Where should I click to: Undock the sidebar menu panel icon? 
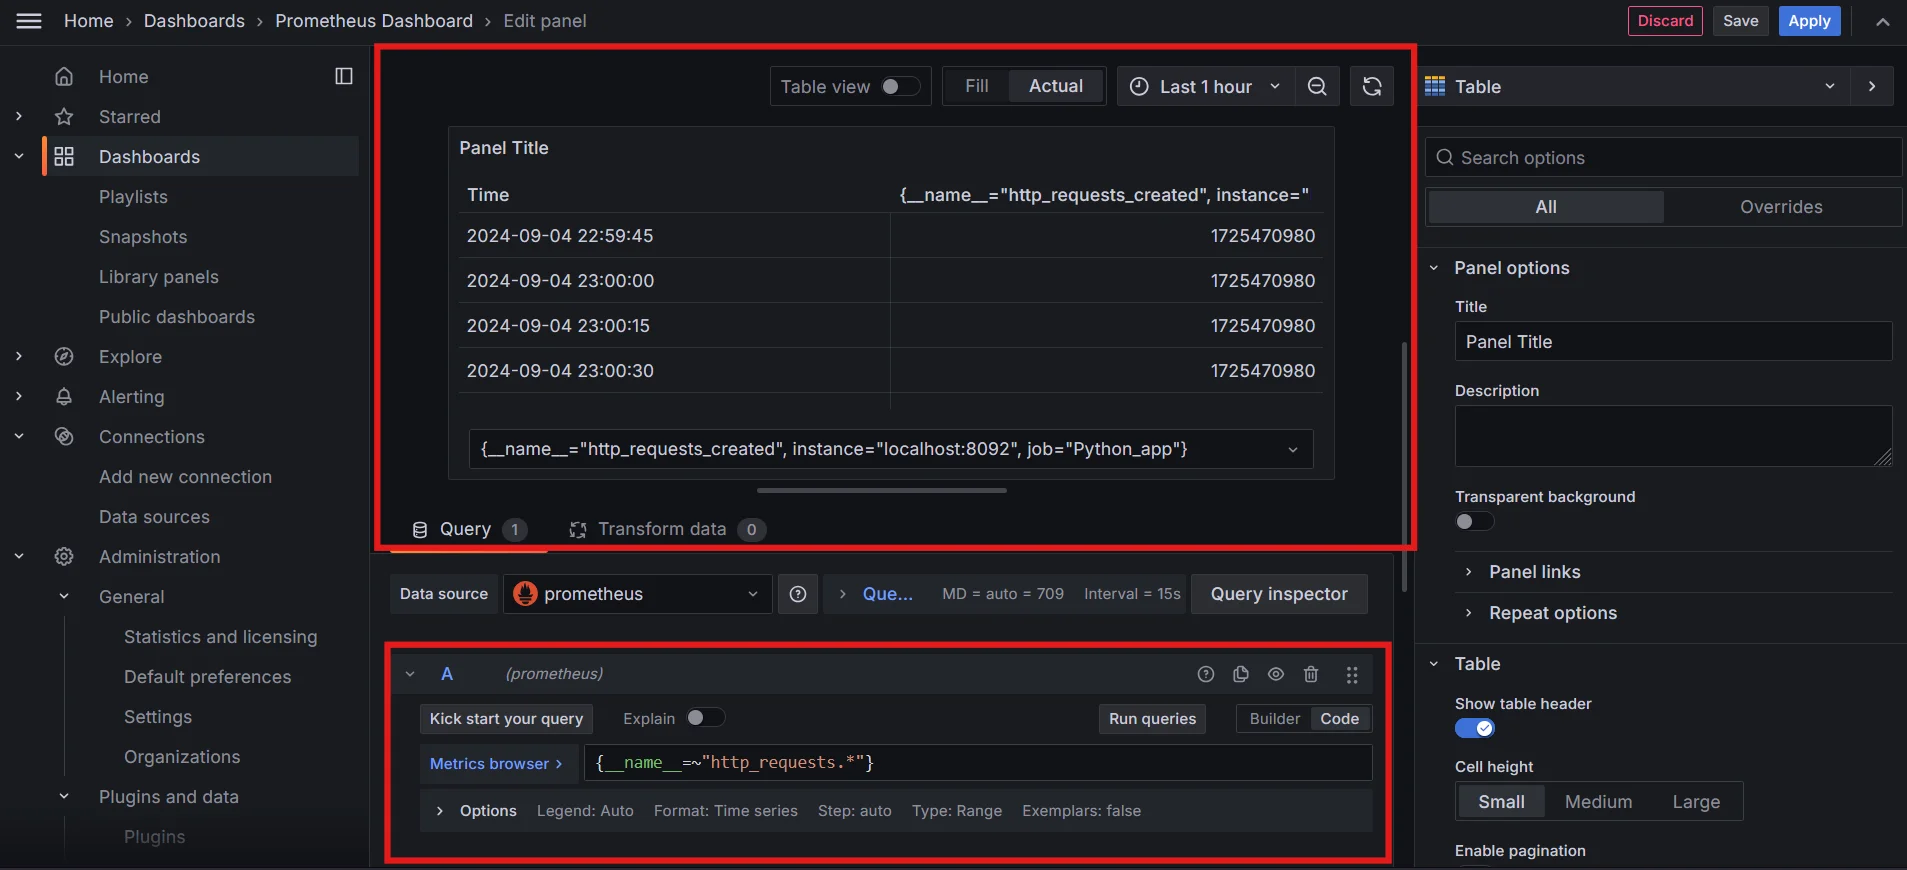coord(344,77)
